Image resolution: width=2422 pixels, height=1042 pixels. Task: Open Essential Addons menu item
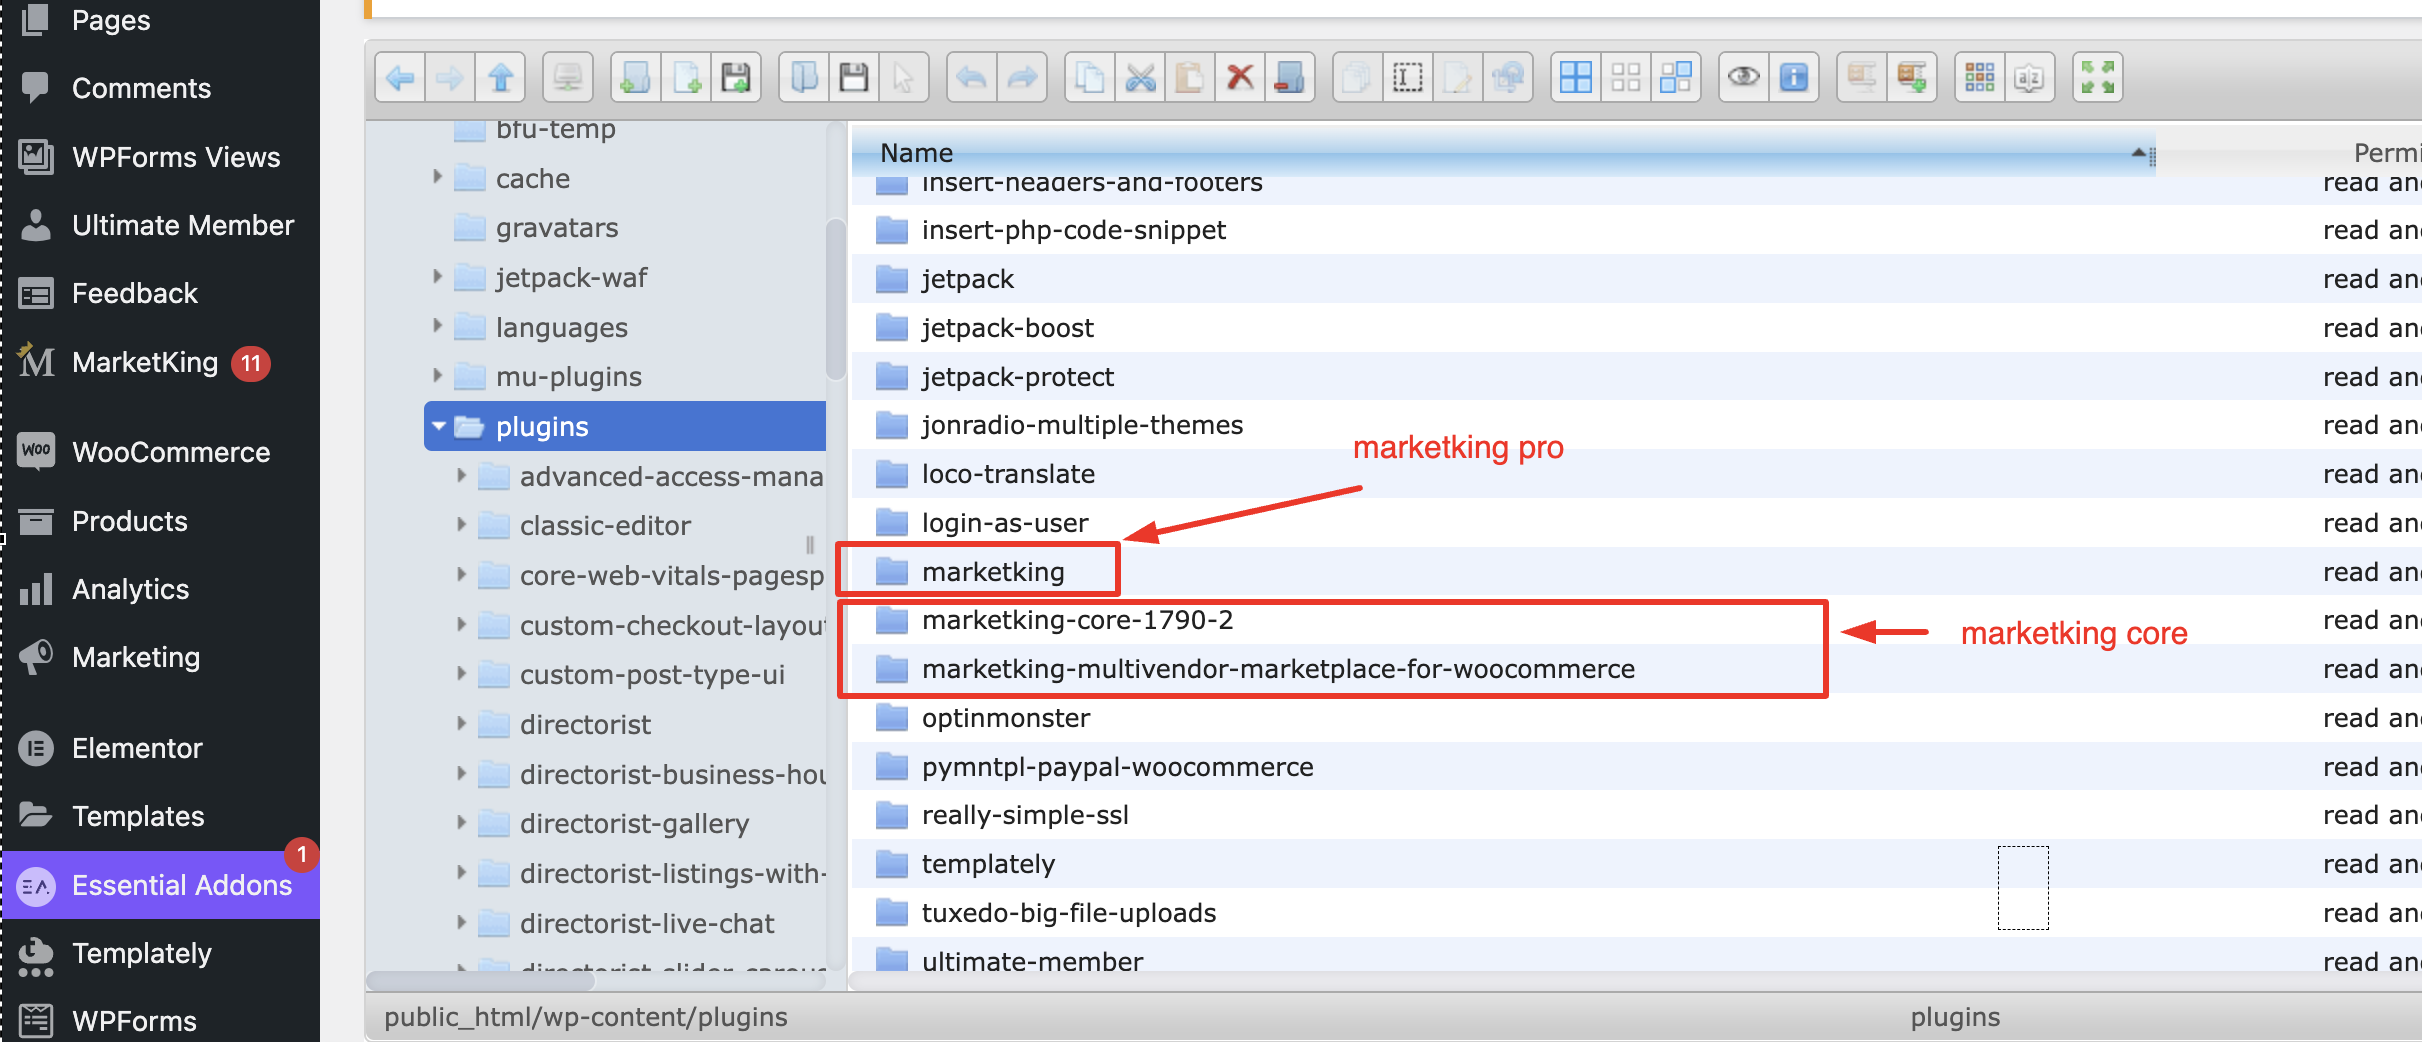tap(160, 885)
